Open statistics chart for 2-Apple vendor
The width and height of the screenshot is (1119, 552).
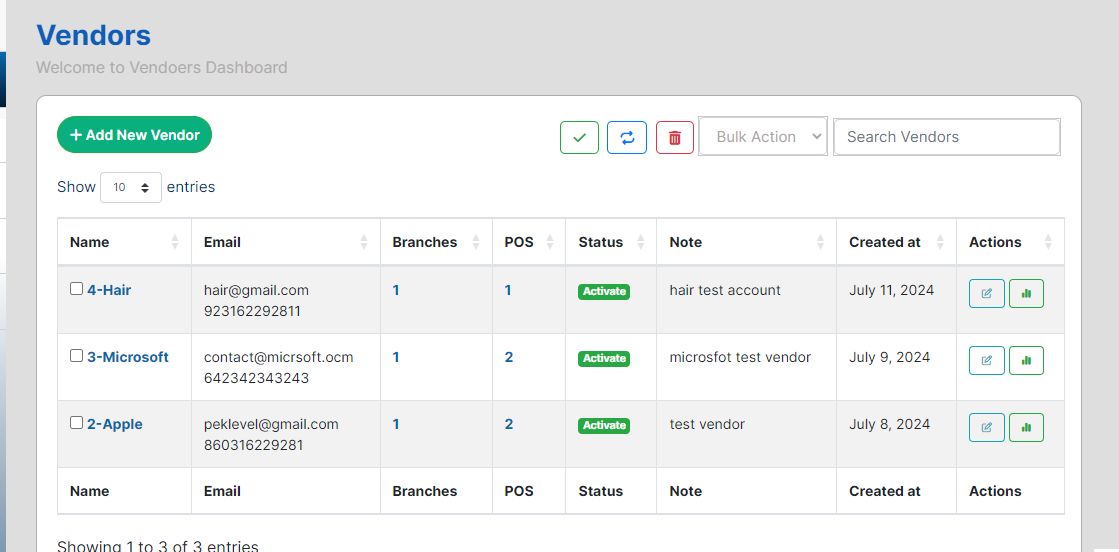tap(1026, 428)
